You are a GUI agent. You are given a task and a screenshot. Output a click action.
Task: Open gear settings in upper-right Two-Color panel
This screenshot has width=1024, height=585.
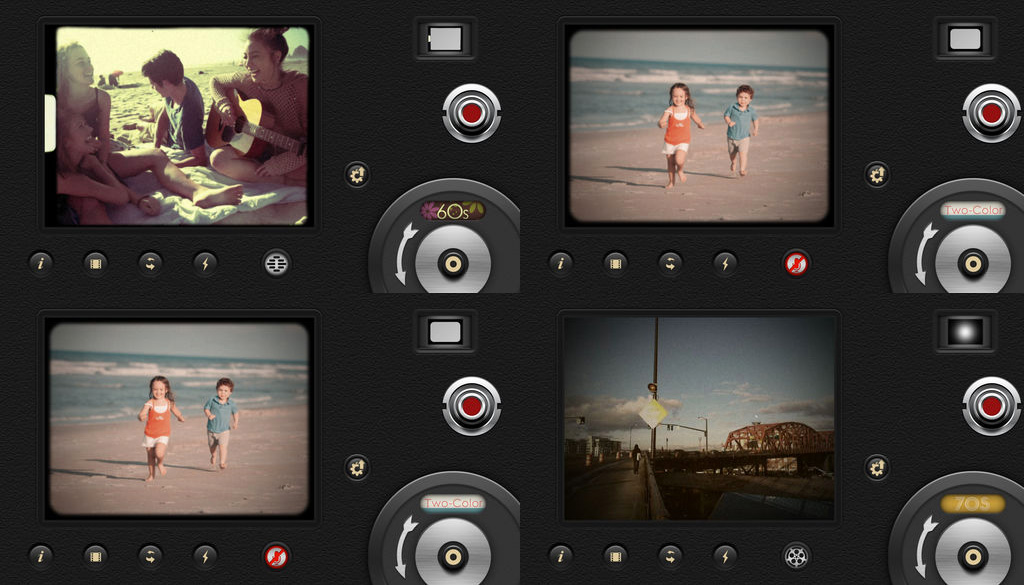(x=876, y=174)
